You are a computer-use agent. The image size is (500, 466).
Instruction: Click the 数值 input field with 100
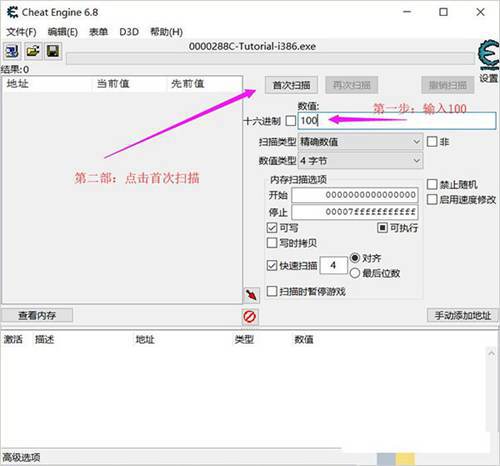(397, 121)
